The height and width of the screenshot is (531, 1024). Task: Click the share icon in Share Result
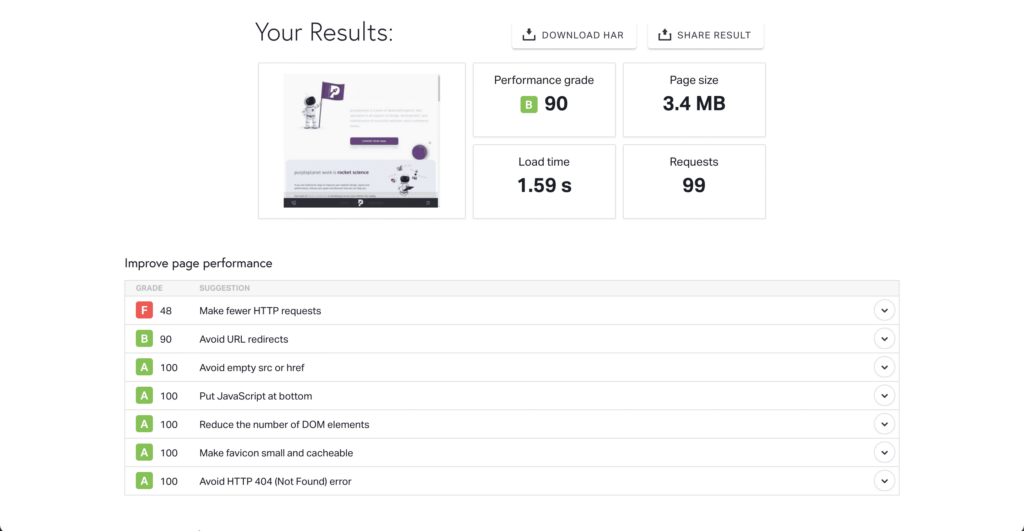click(664, 35)
